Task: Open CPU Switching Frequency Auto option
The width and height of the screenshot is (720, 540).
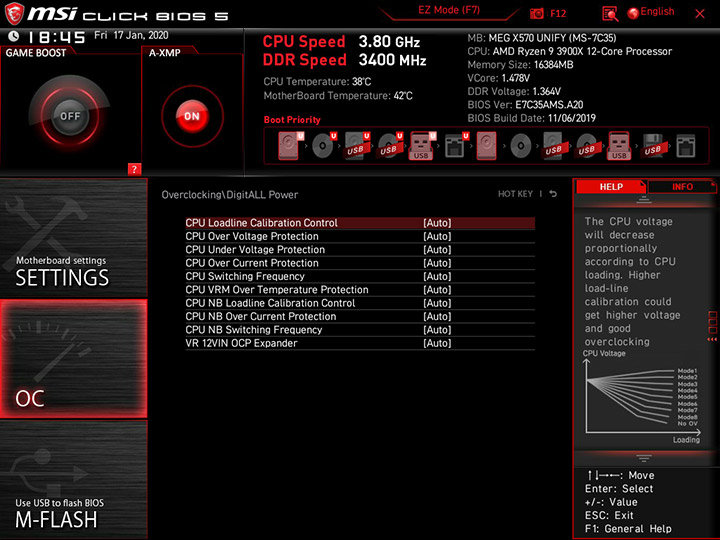Action: point(437,276)
